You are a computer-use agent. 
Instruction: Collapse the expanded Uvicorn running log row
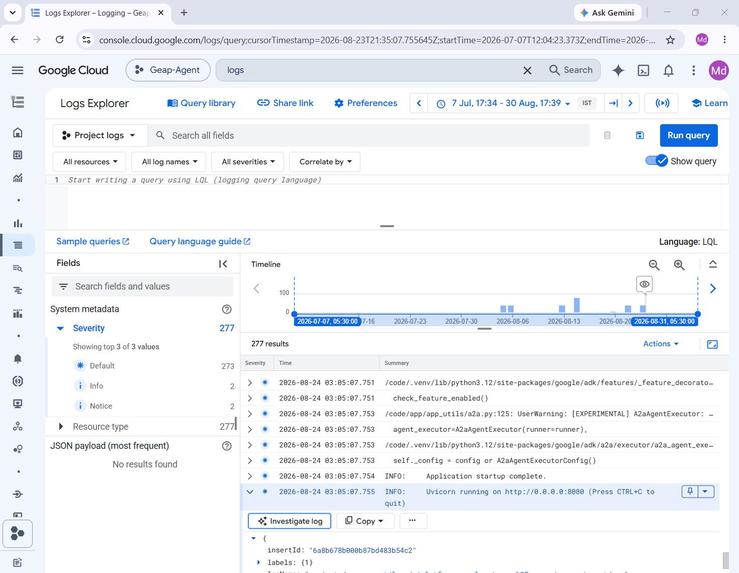tap(250, 491)
